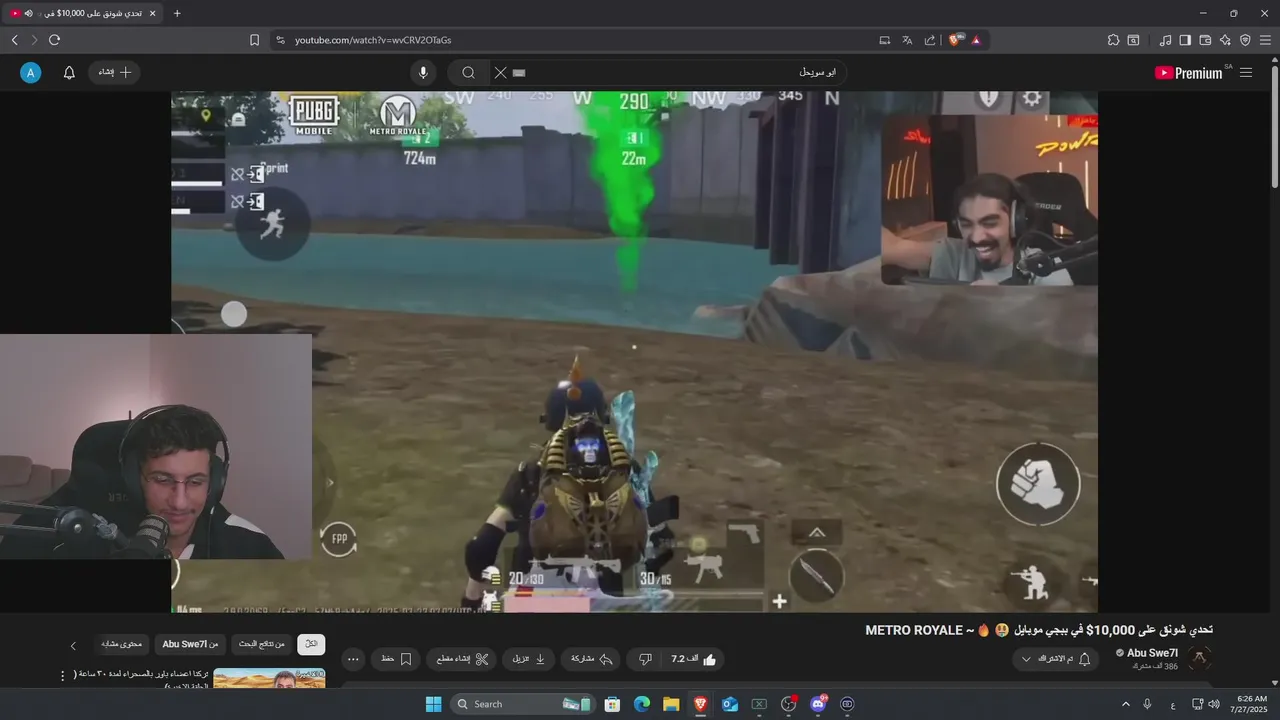Open Microsoft Store from taskbar
1280x720 pixels.
click(612, 704)
